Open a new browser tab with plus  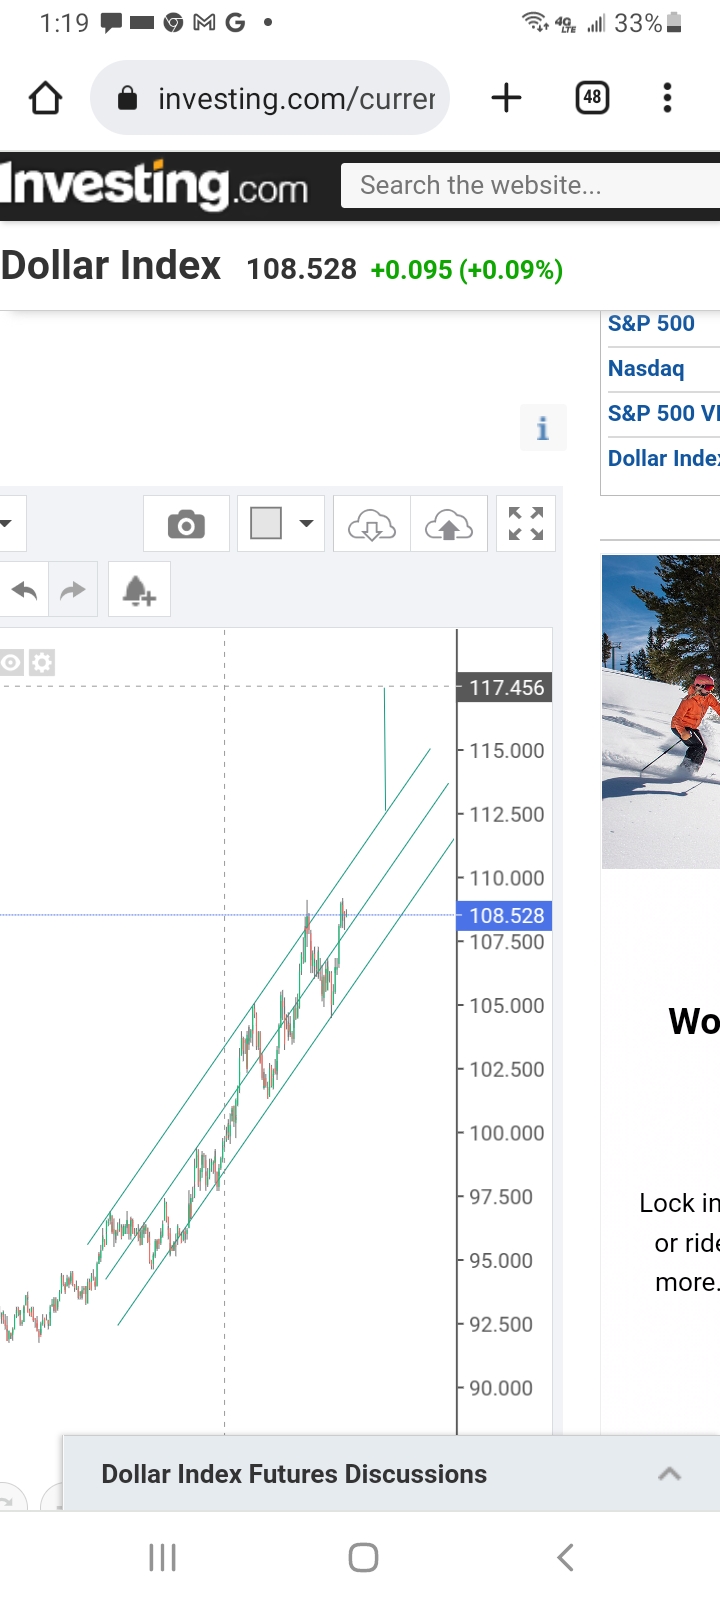coord(507,98)
